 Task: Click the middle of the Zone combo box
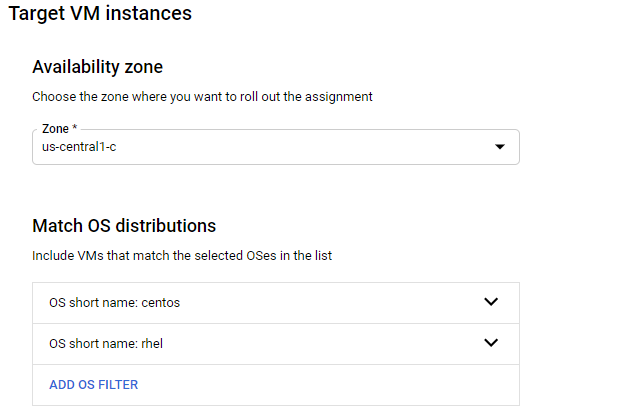pyautogui.click(x=275, y=147)
